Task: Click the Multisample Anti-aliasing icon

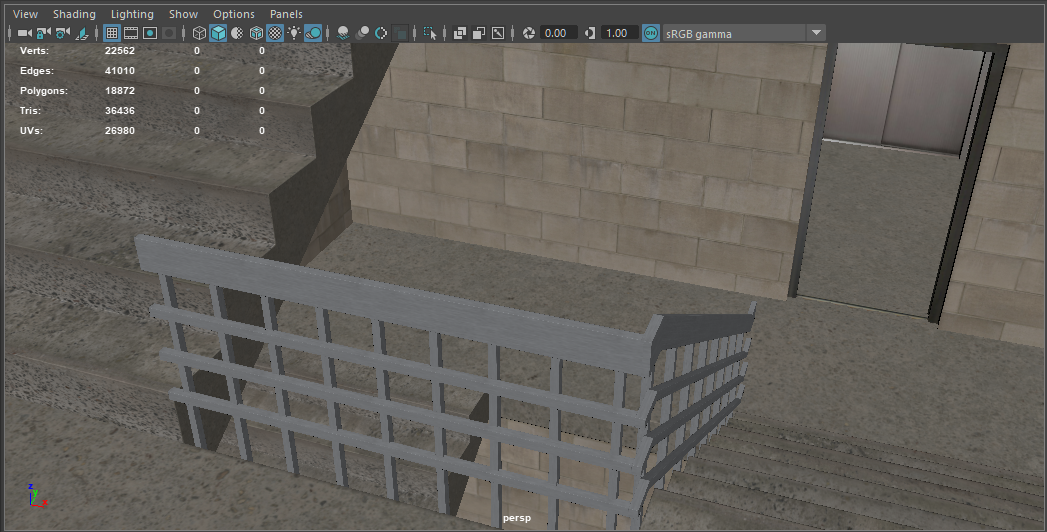Action: 381,33
